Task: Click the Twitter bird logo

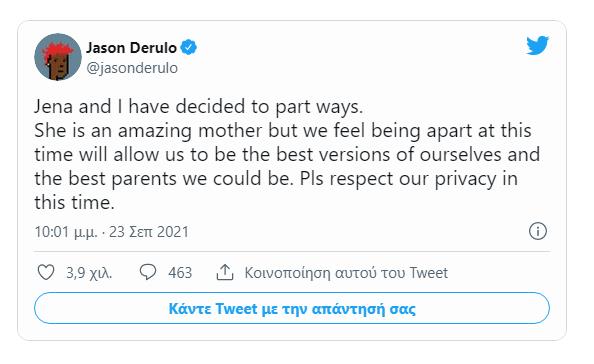Action: 537,45
